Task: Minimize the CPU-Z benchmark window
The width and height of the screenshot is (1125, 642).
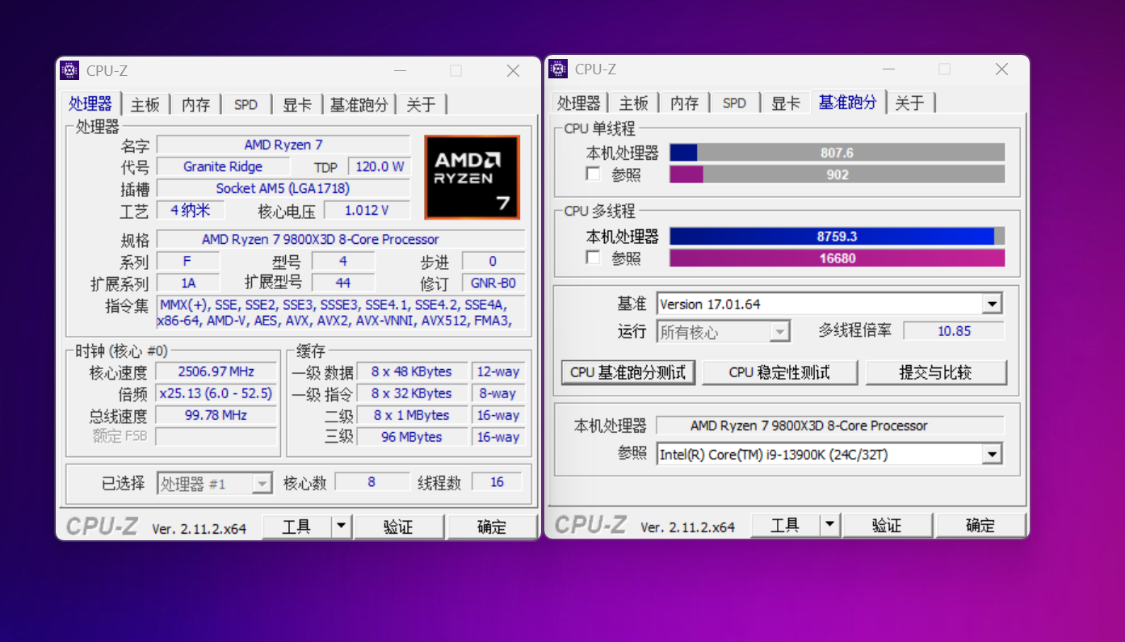Action: click(x=889, y=69)
